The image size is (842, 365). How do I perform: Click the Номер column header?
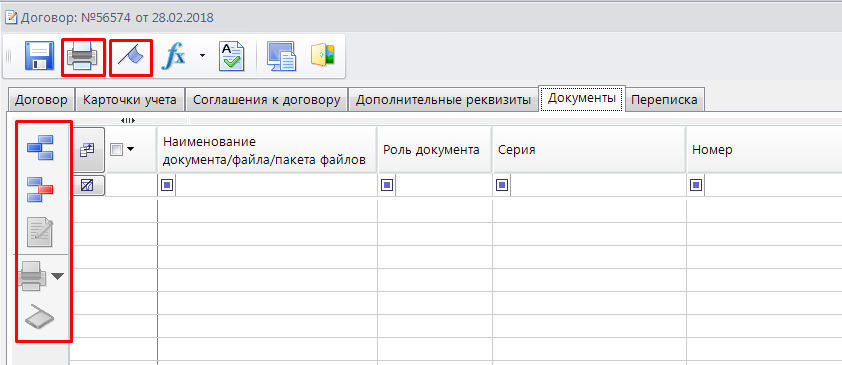764,150
